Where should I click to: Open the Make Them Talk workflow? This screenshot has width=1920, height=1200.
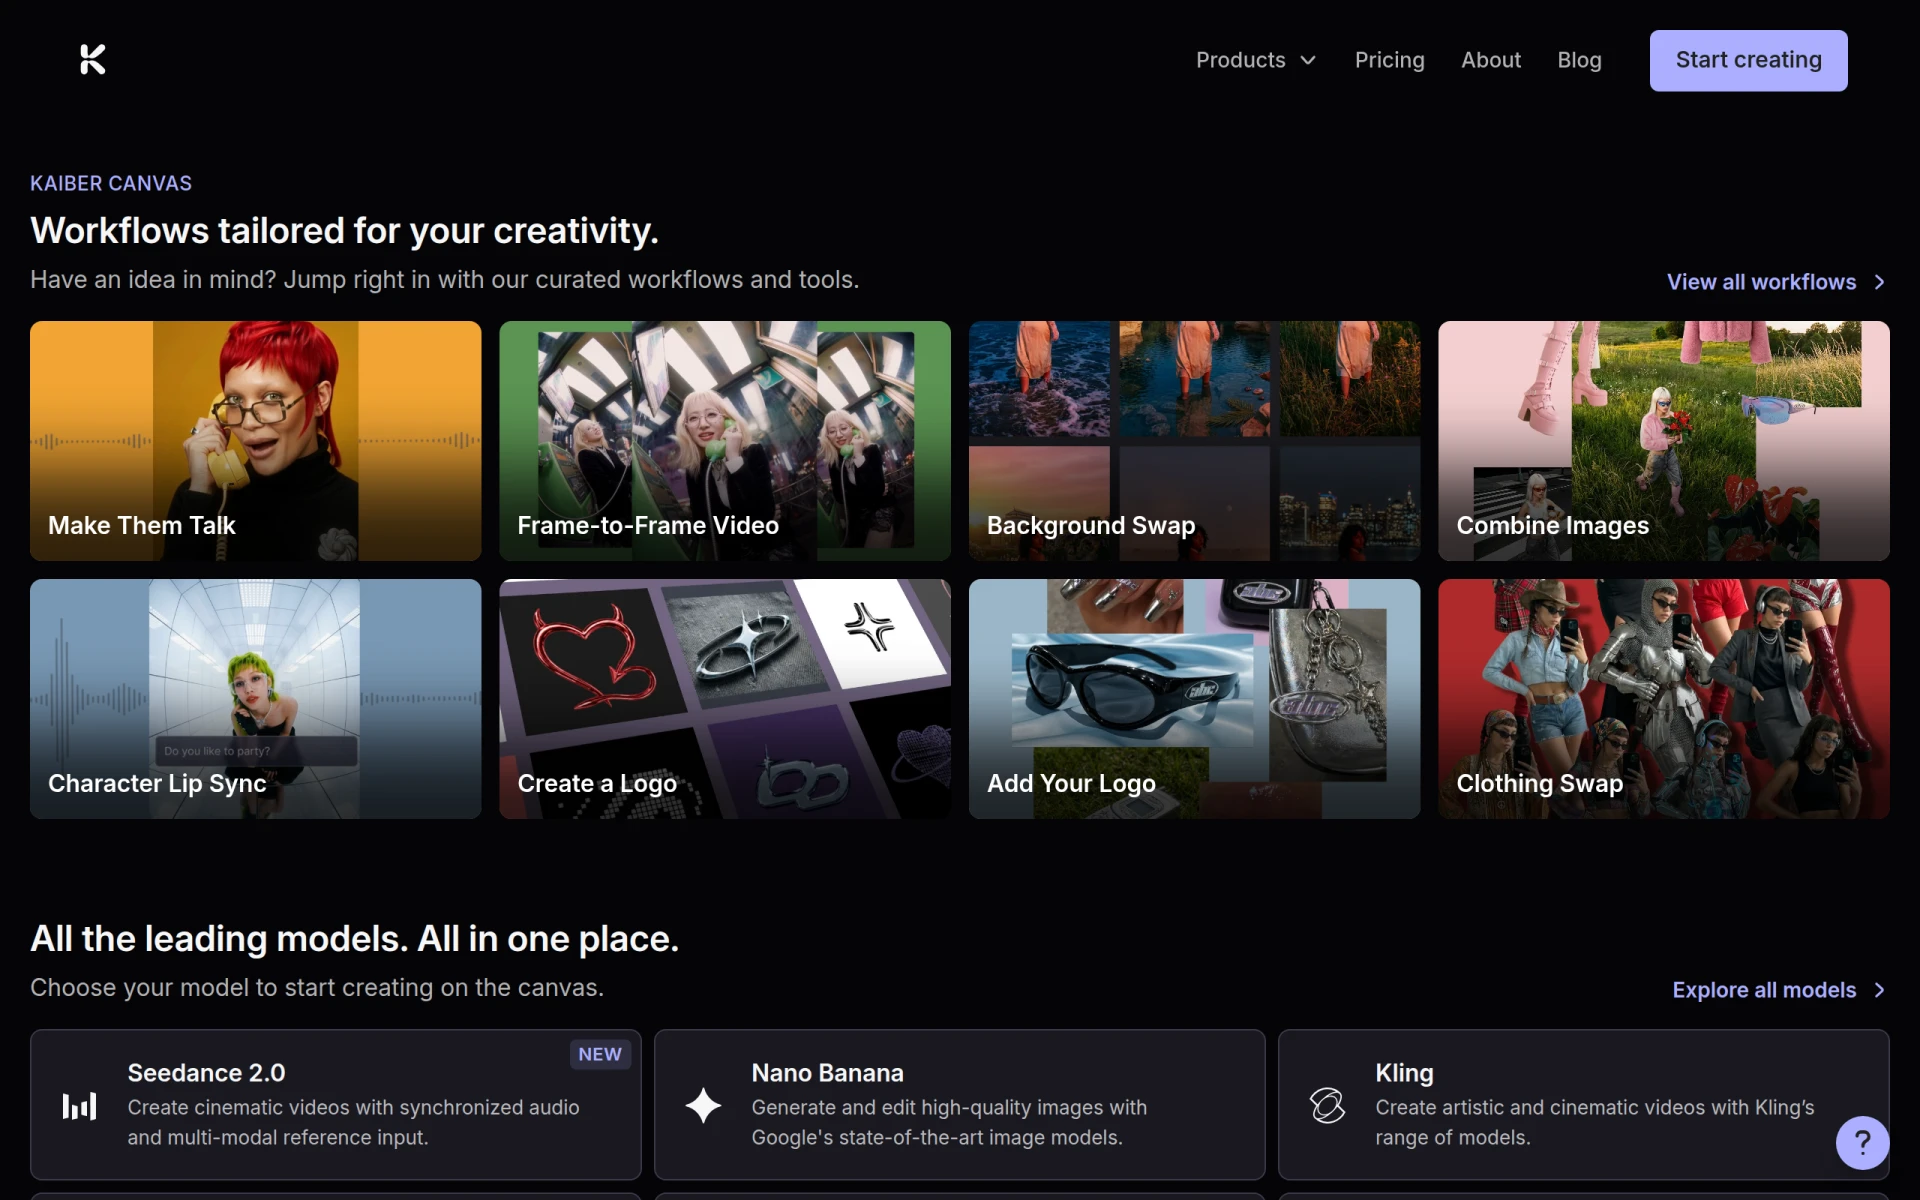click(x=255, y=440)
